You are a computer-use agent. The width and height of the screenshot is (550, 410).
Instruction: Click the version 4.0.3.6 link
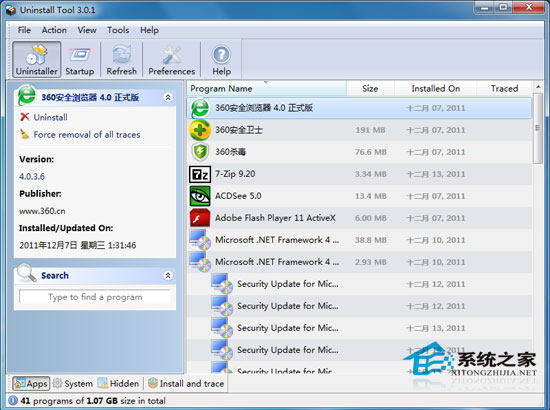32,176
